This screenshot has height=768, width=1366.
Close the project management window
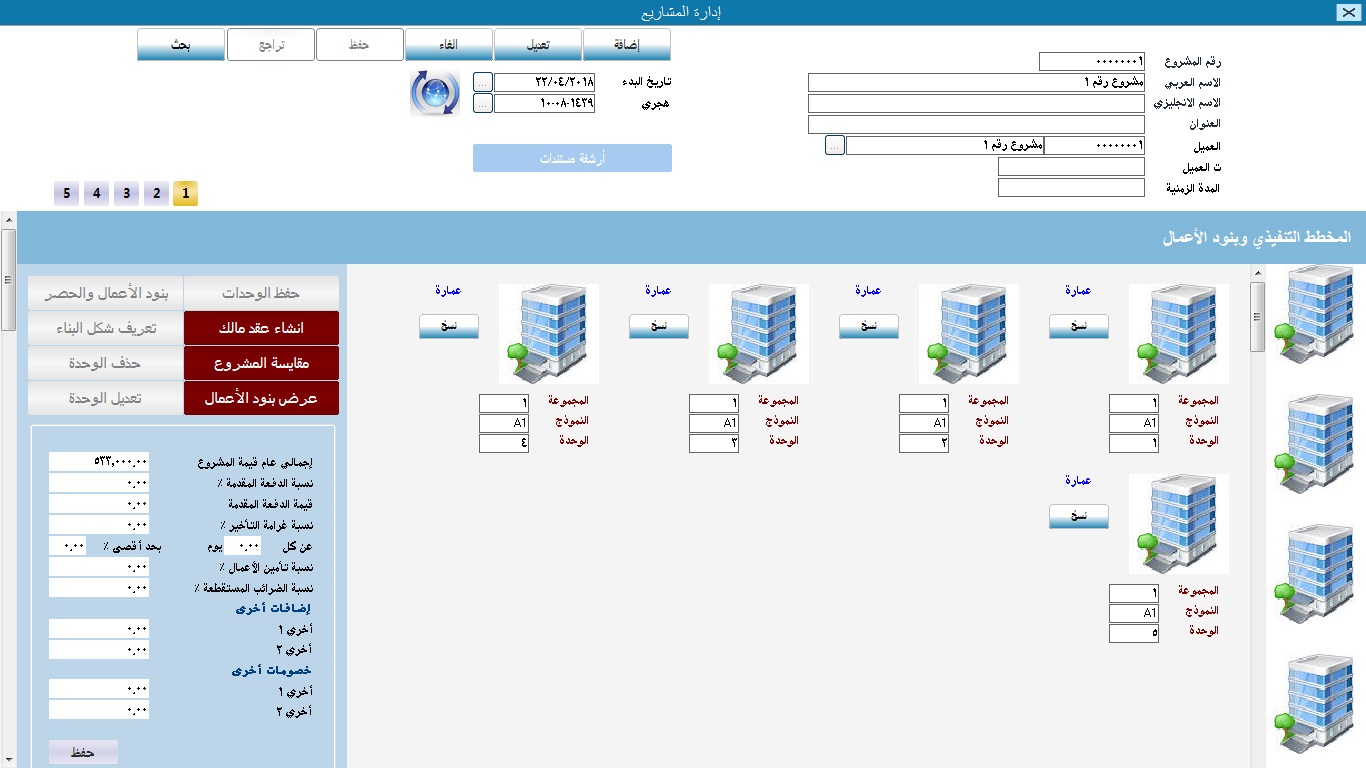[1347, 12]
